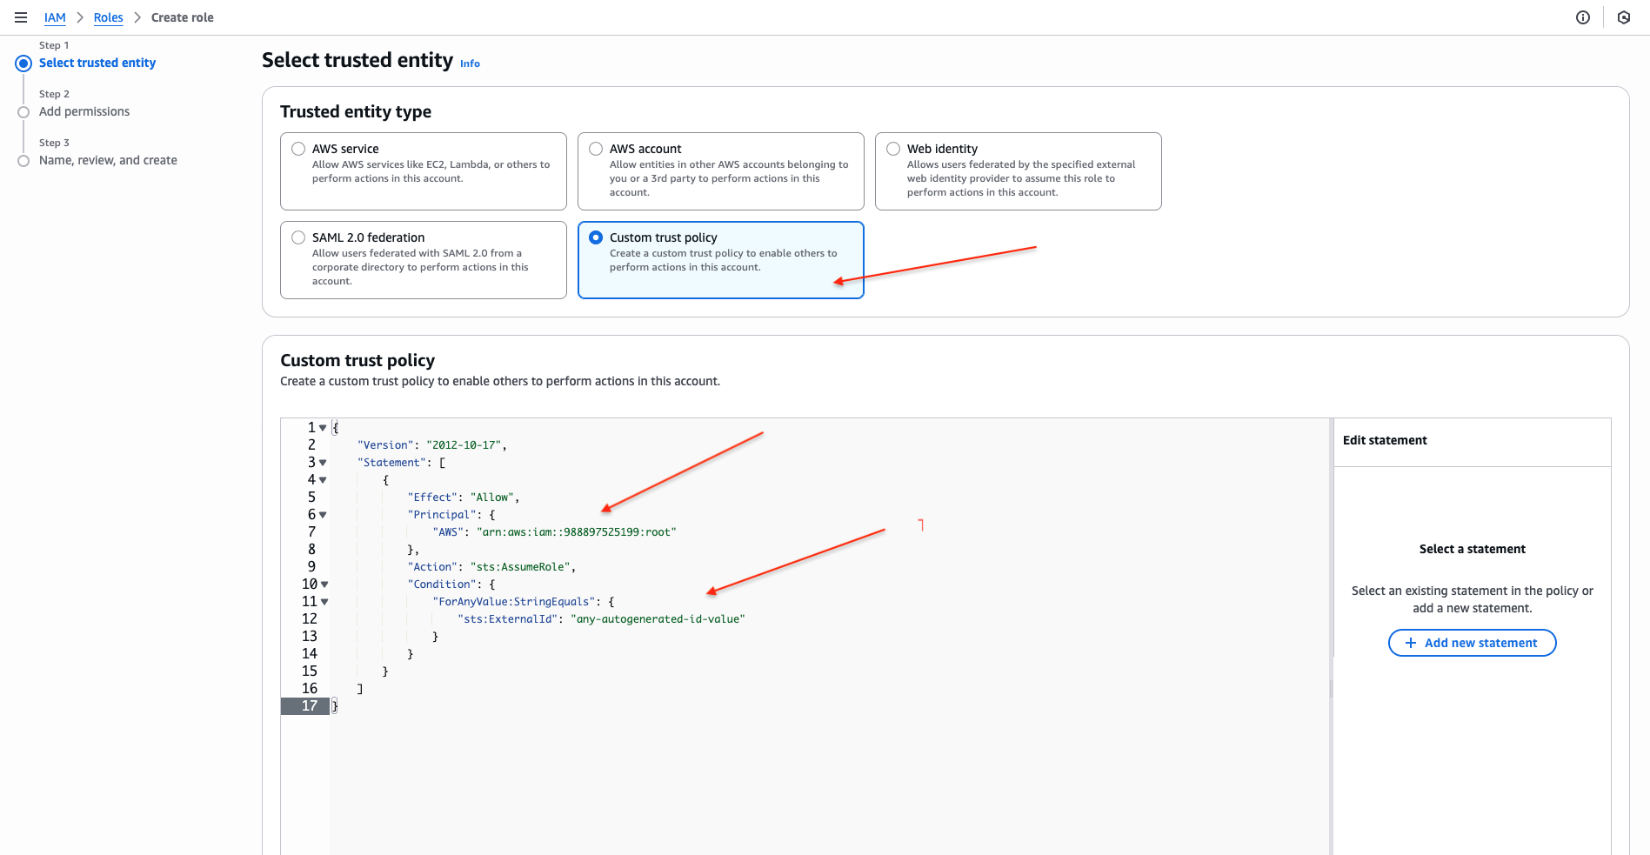Go to IAM breadcrumb link
The height and width of the screenshot is (855, 1650).
(x=55, y=18)
